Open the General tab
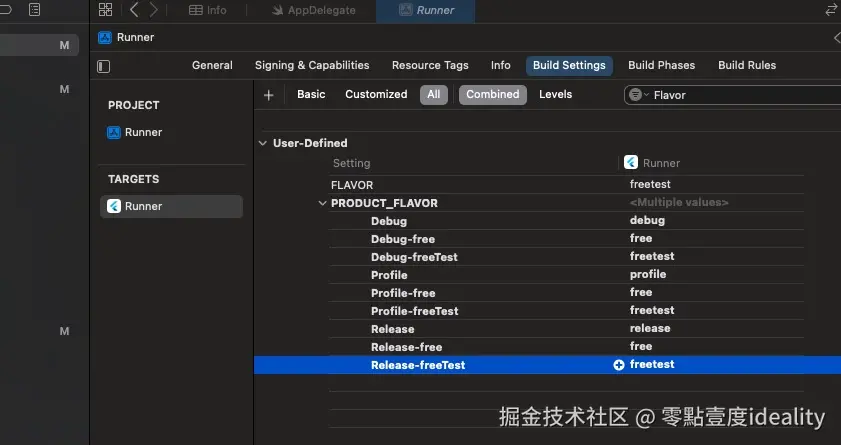Screen dimensions: 841x445 pyautogui.click(x=212, y=65)
